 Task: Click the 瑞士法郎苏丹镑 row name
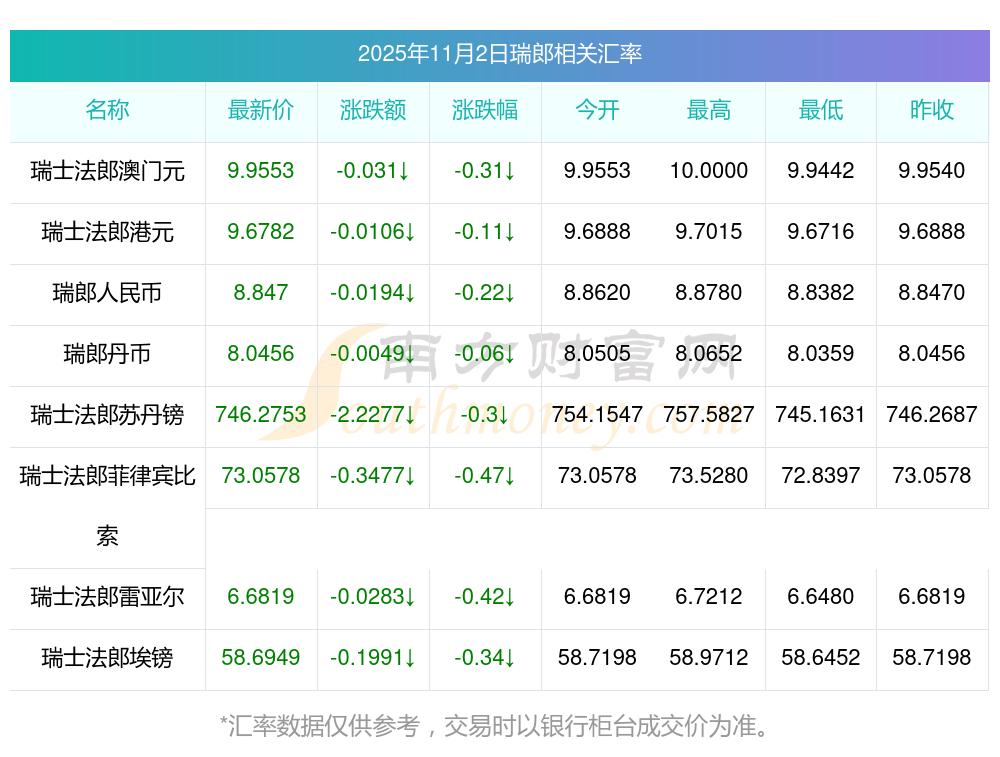coord(107,415)
